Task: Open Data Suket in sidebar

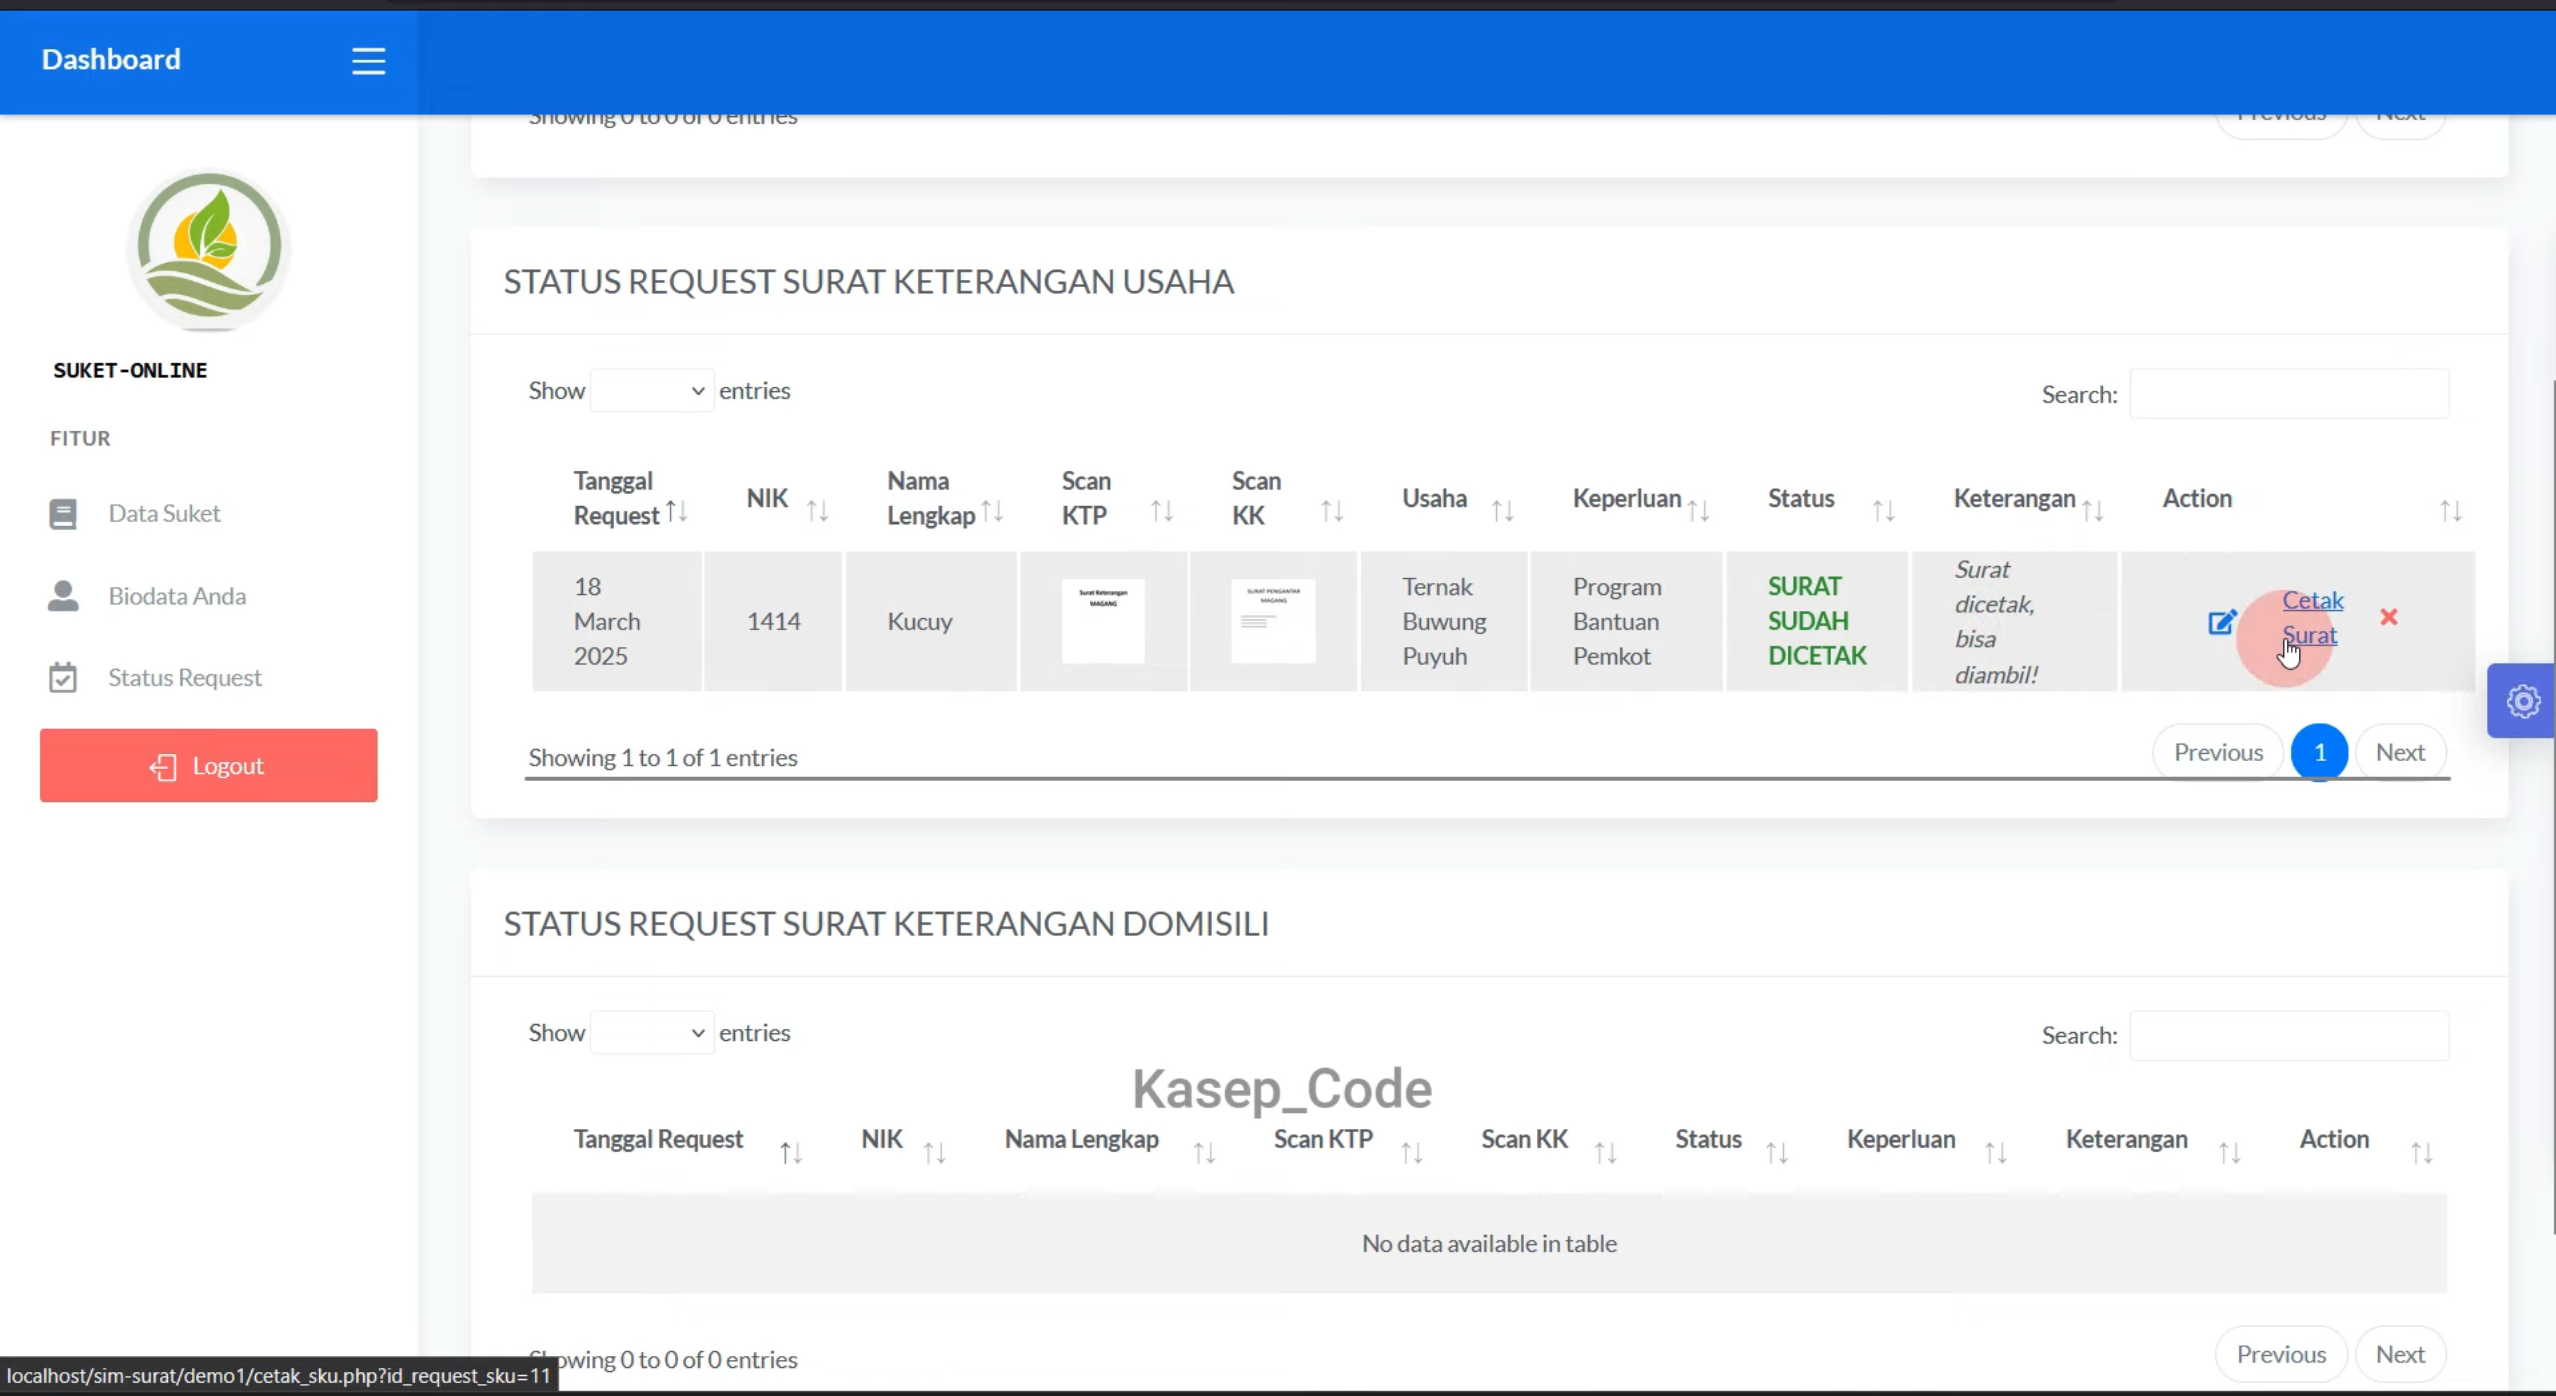Action: (x=164, y=513)
